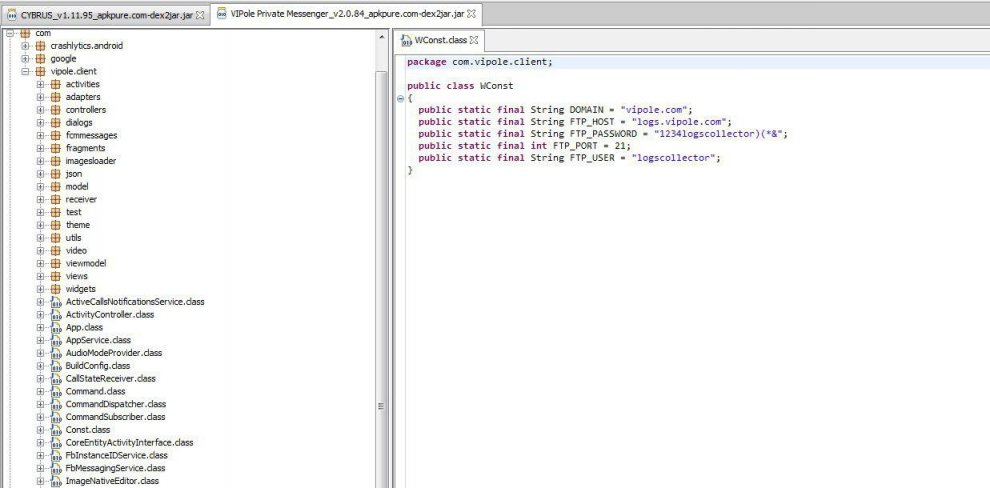The height and width of the screenshot is (488, 990).
Task: Collapse the vipole.client package
Action: [25, 71]
